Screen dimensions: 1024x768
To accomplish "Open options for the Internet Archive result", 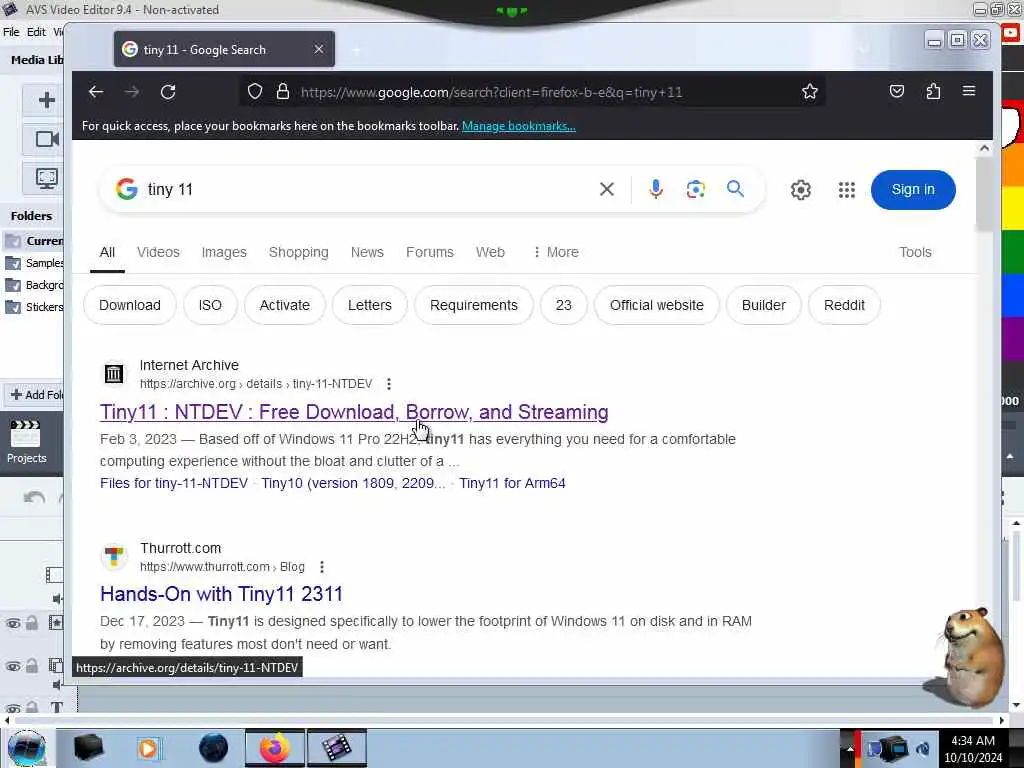I will [389, 384].
